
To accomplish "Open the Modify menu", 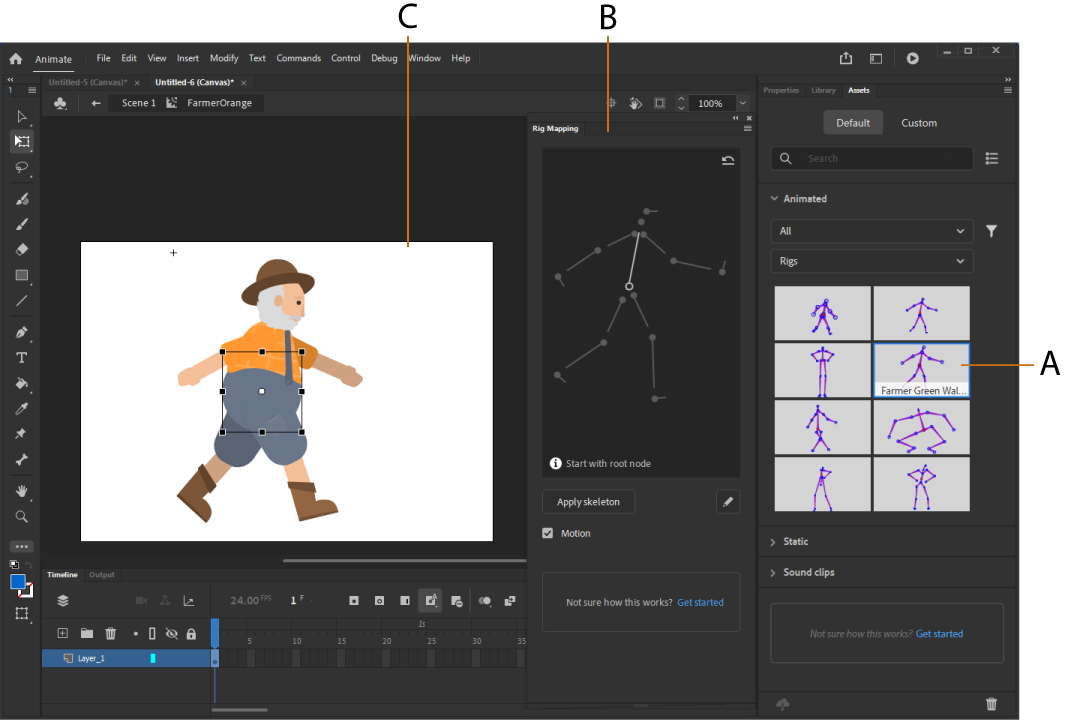I will click(224, 58).
